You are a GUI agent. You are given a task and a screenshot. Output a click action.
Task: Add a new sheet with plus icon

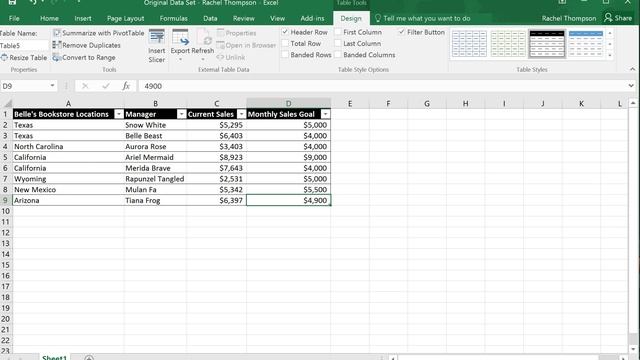(x=89, y=358)
